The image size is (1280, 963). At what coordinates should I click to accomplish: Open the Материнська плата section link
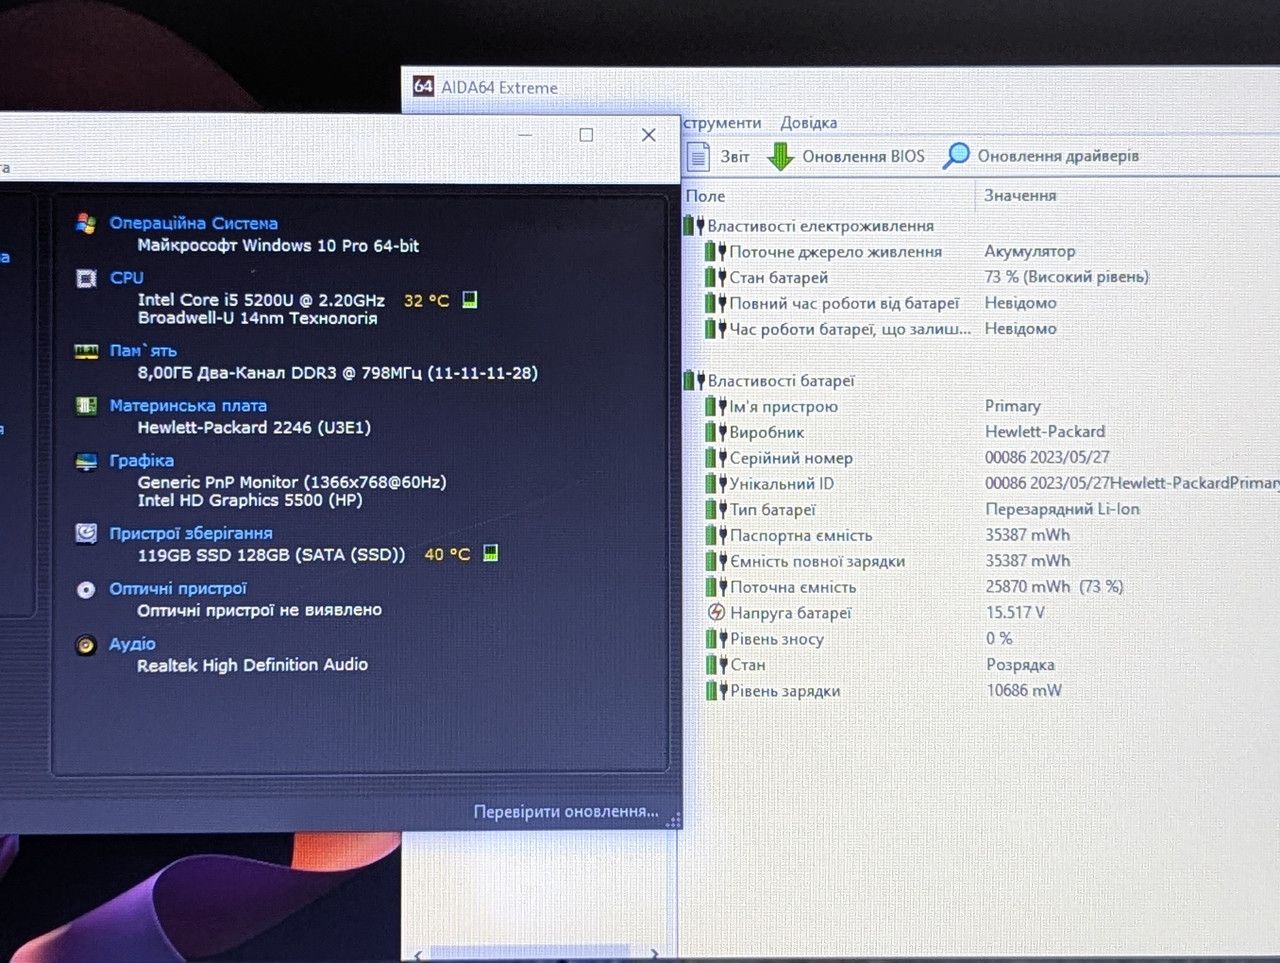(188, 406)
